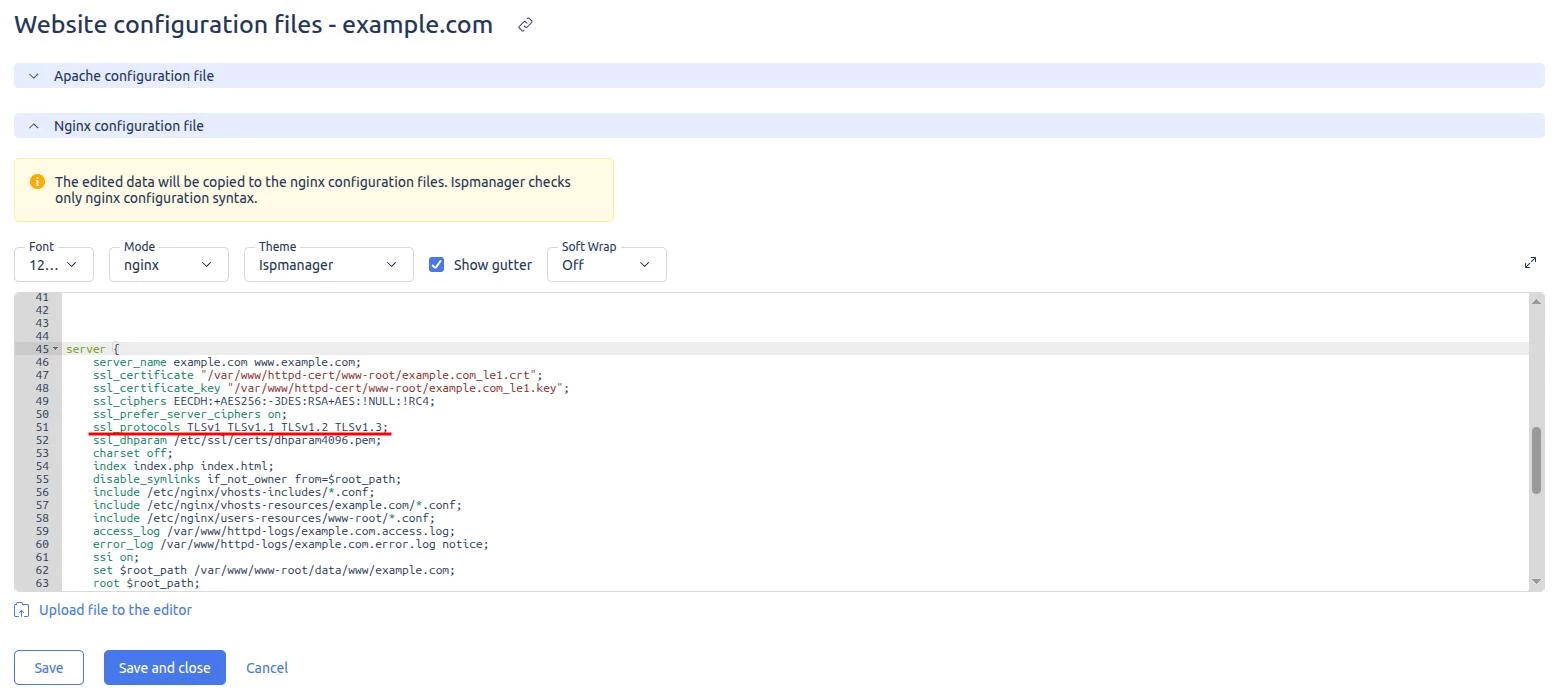Open the Soft Wrap dropdown

tap(606, 265)
